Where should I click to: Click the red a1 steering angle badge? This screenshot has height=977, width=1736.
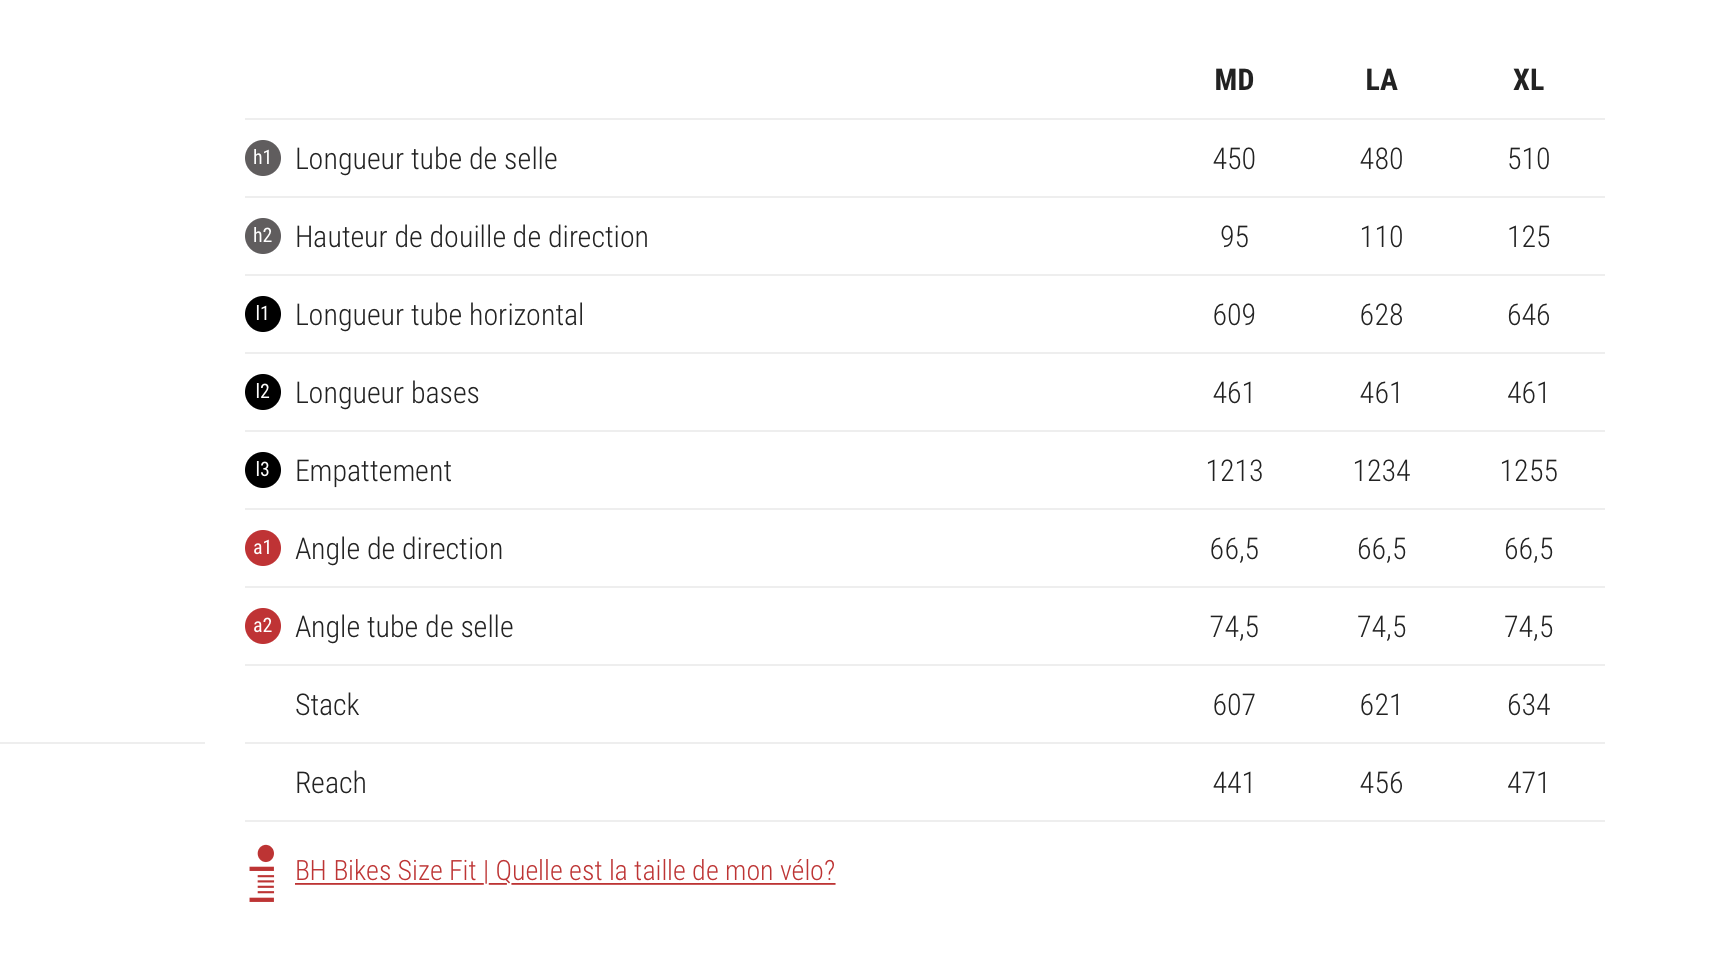263,548
